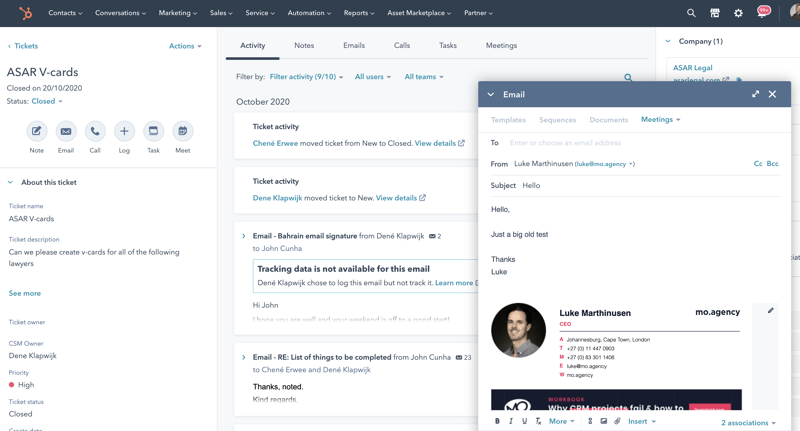This screenshot has width=800, height=431.
Task: Open Filter activity (9/10) dropdown
Action: pos(306,77)
